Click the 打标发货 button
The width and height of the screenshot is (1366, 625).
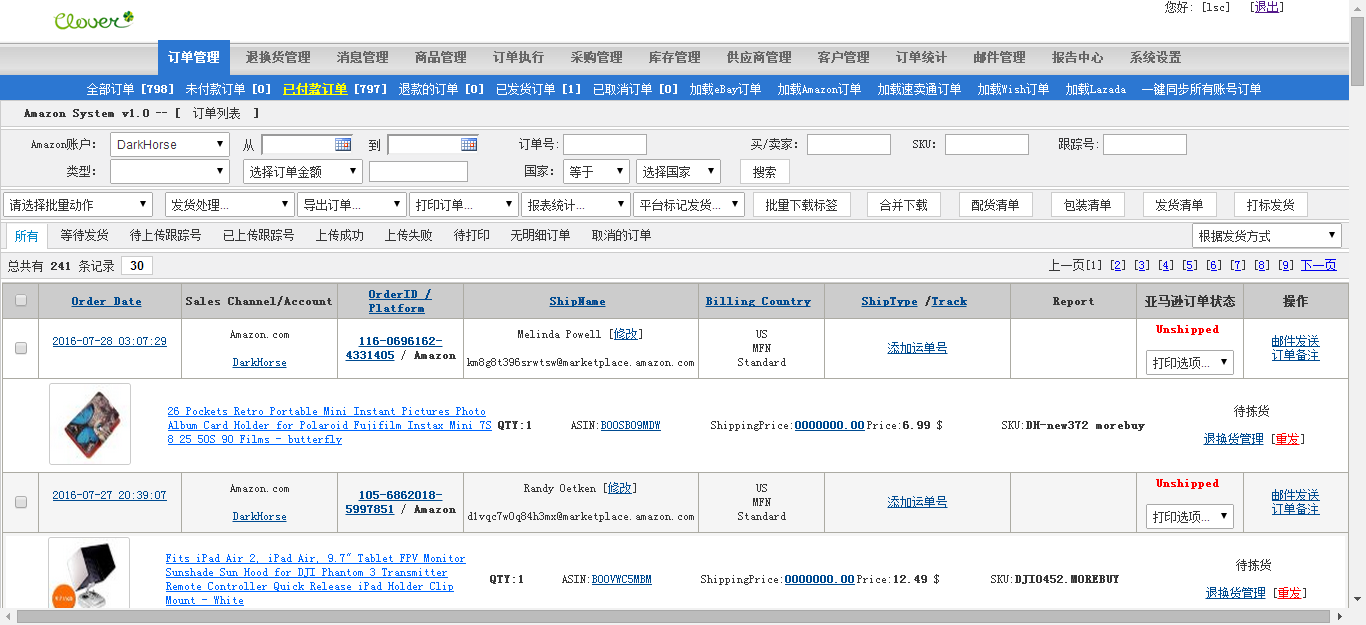[x=1271, y=205]
